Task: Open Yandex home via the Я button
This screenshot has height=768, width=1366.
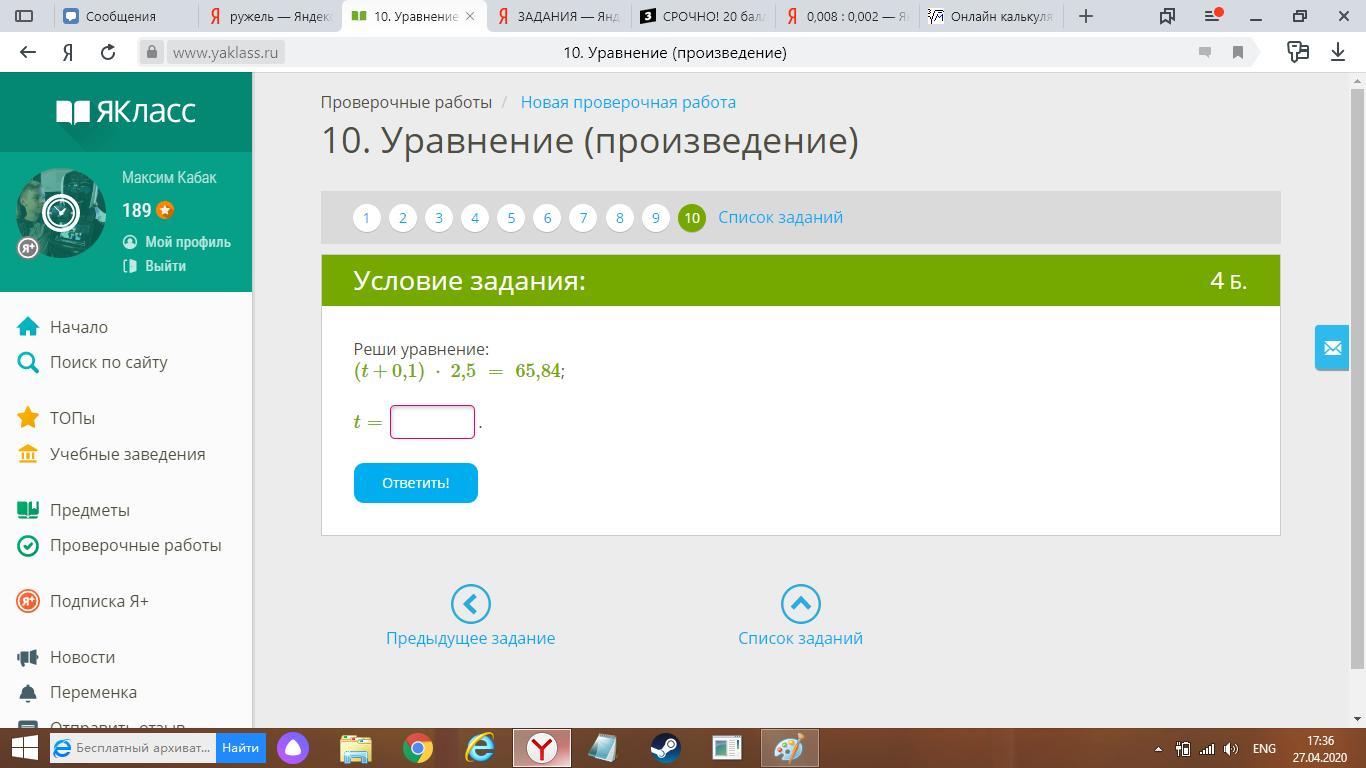Action: [x=68, y=52]
